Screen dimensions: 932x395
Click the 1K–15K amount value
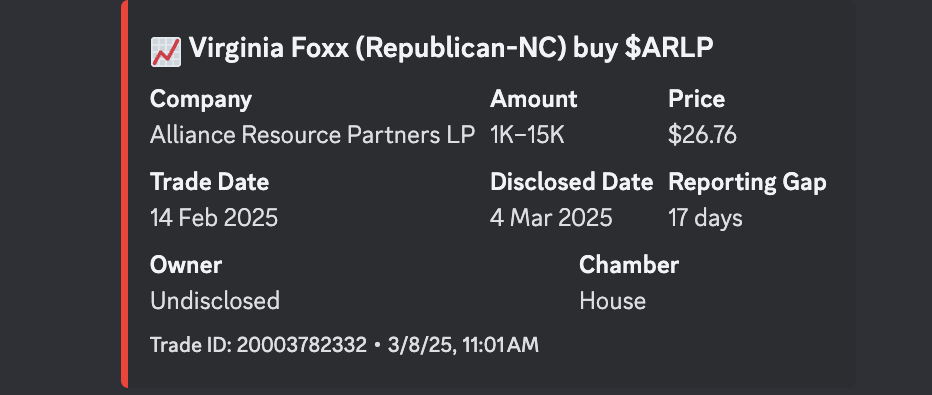click(527, 135)
